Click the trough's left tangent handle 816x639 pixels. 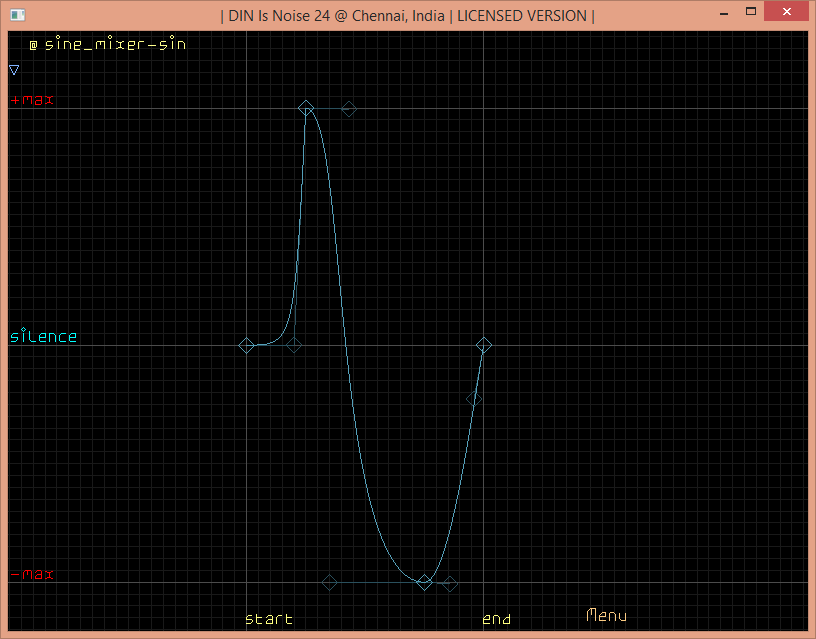[329, 582]
